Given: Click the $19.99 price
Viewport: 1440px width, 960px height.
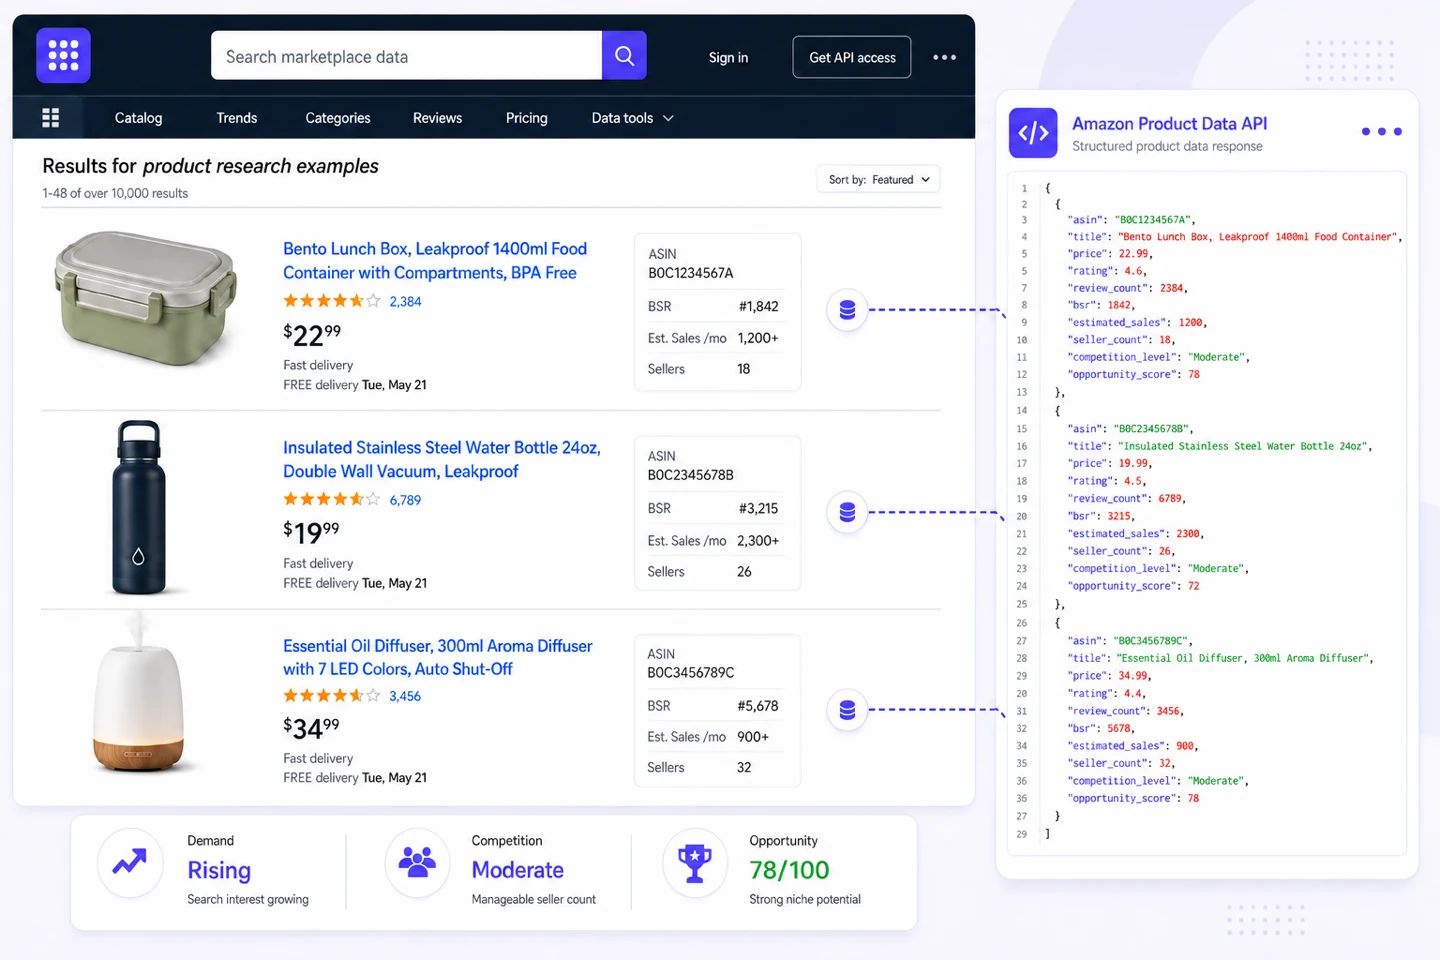Looking at the screenshot, I should click(311, 532).
